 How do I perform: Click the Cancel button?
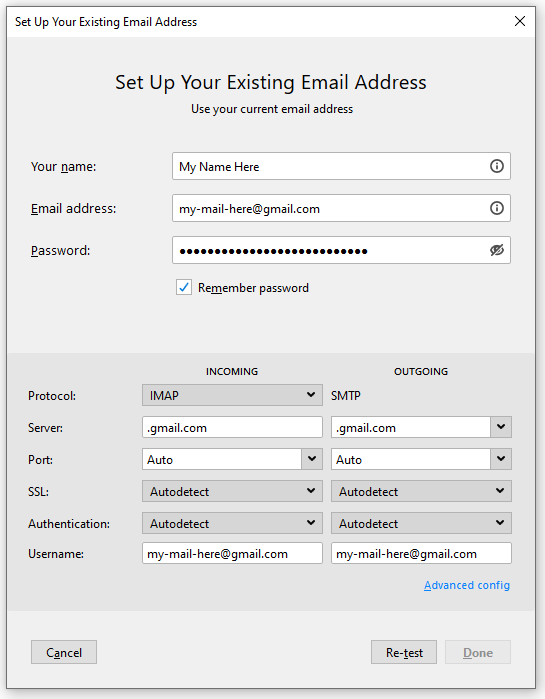click(x=64, y=652)
